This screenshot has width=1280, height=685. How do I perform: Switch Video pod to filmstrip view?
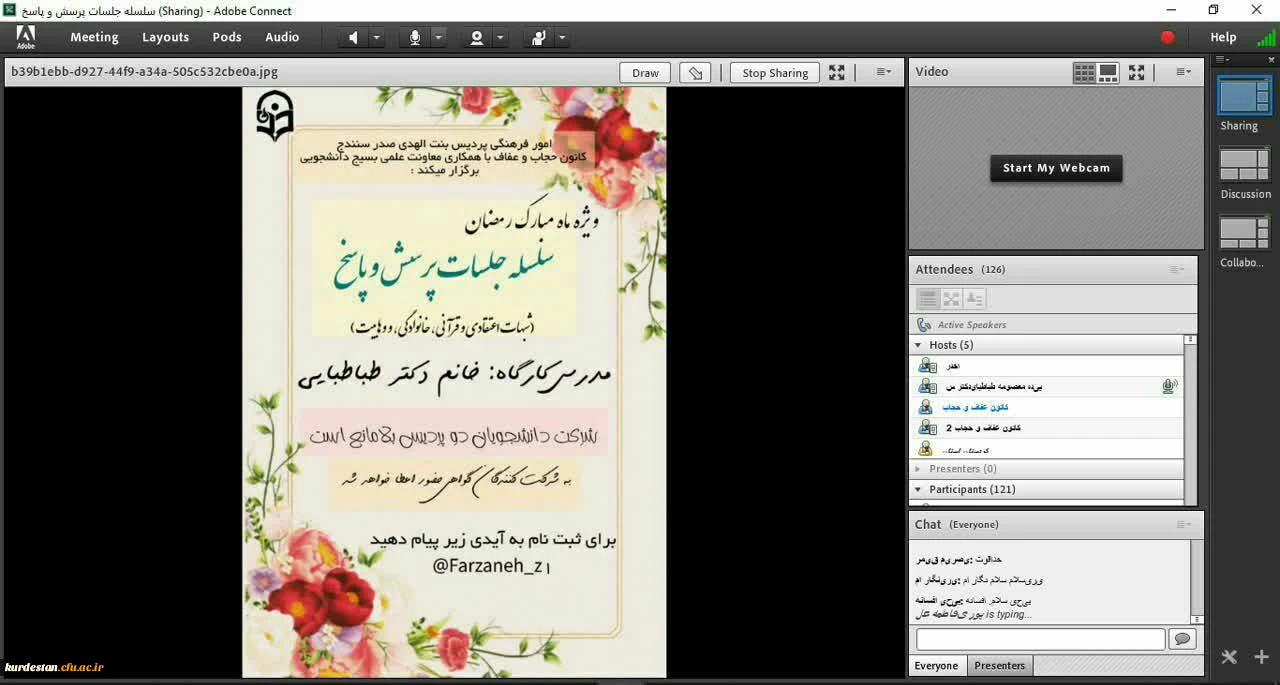[x=1108, y=72]
